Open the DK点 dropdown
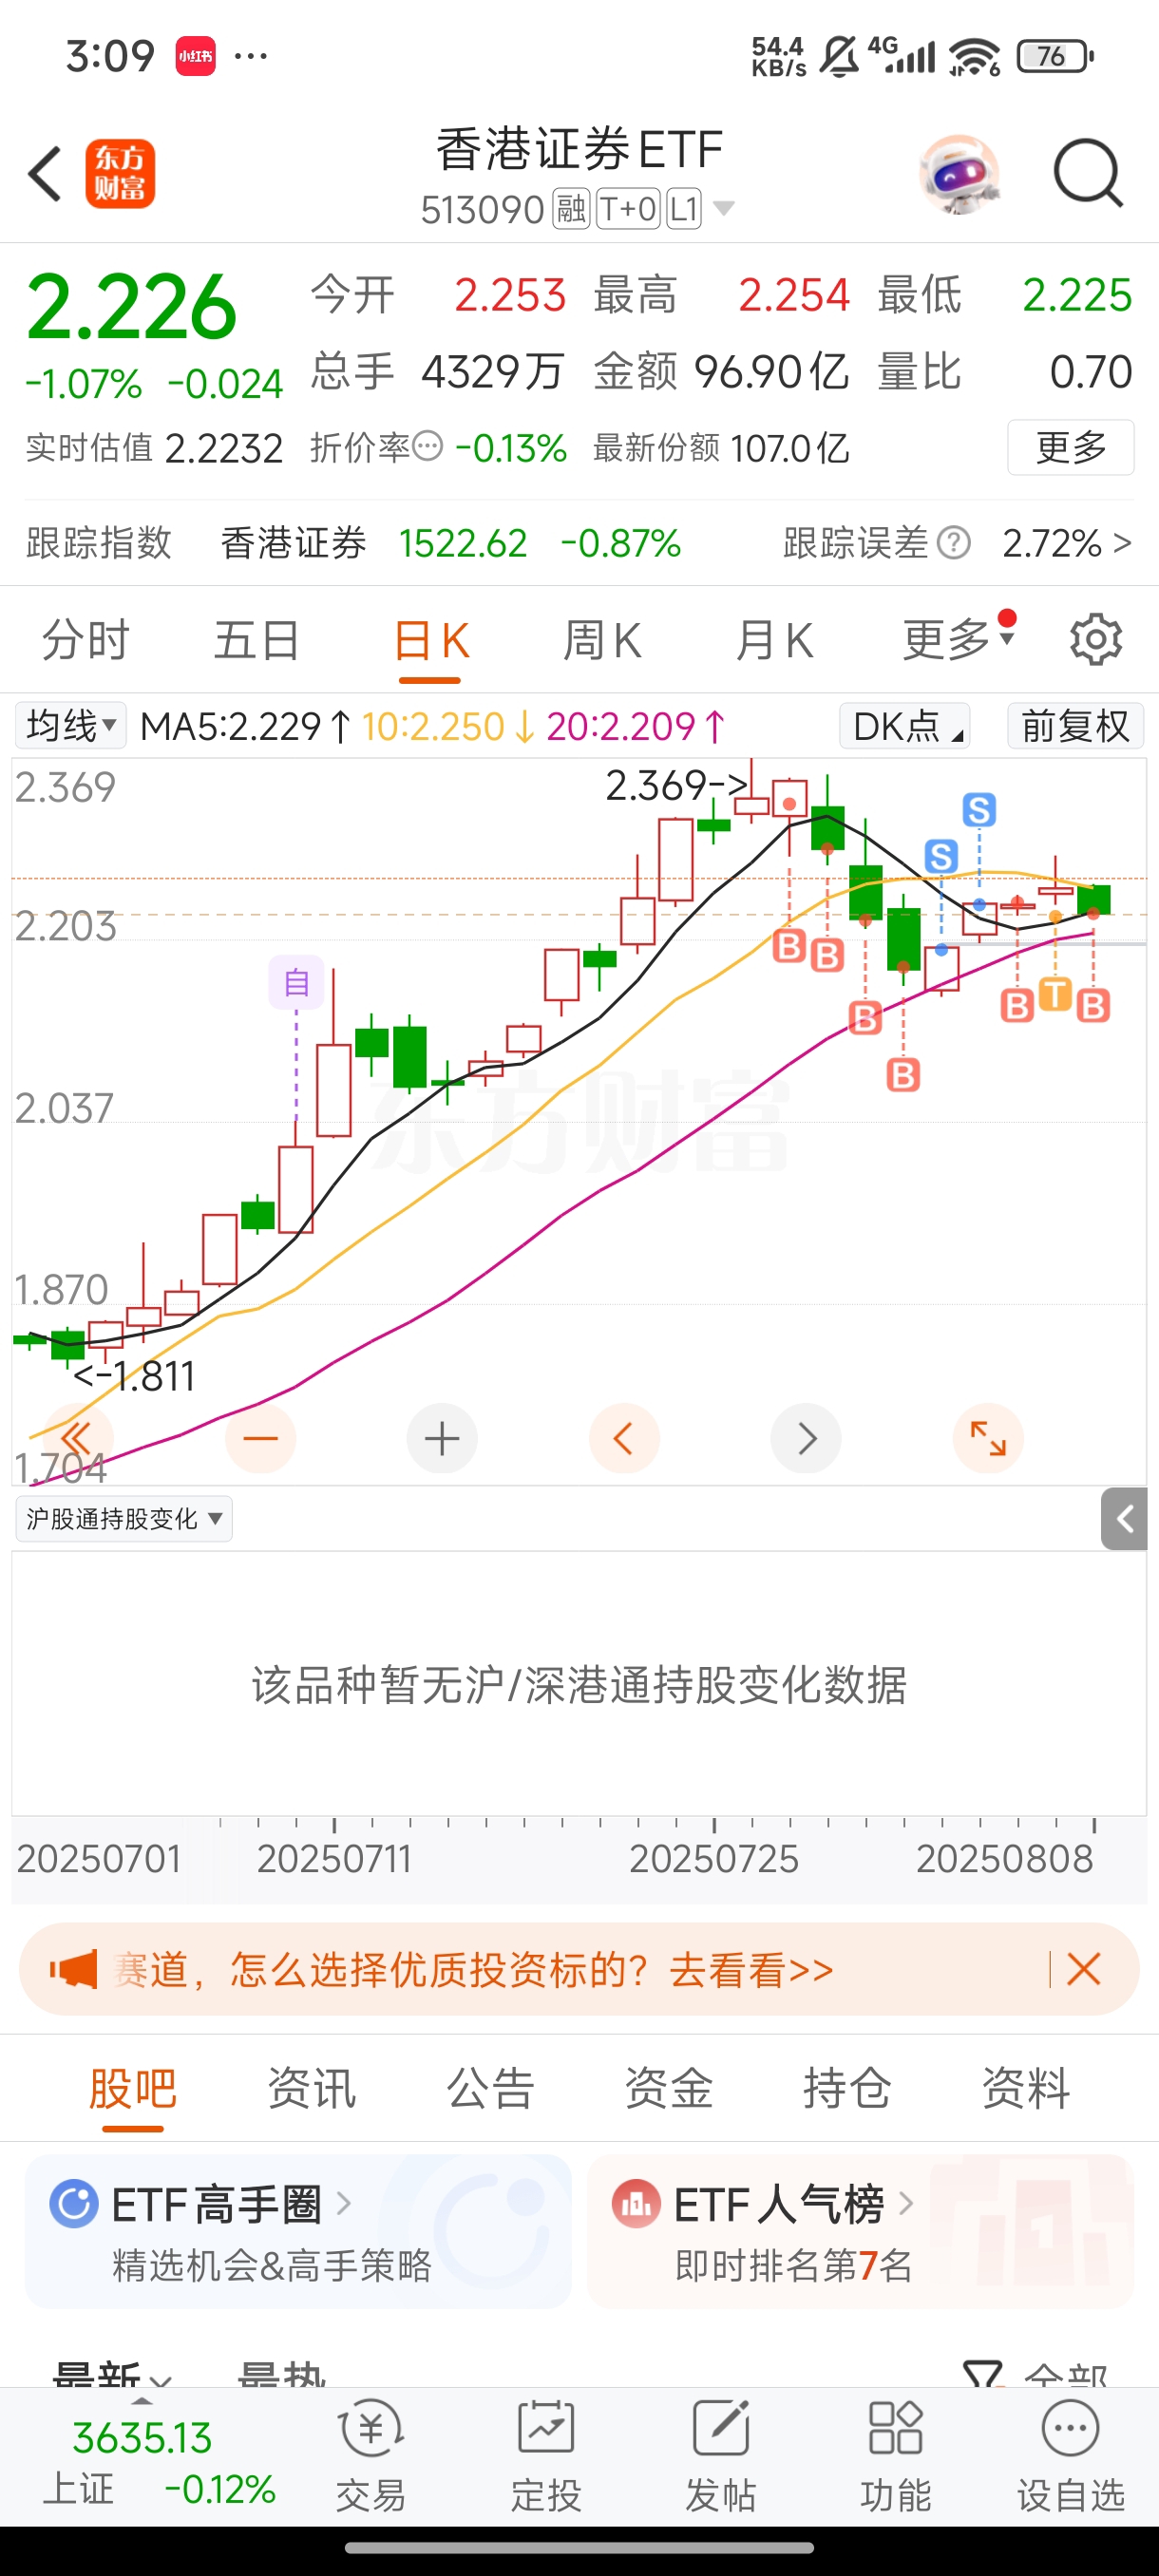This screenshot has width=1159, height=2576. 904,725
